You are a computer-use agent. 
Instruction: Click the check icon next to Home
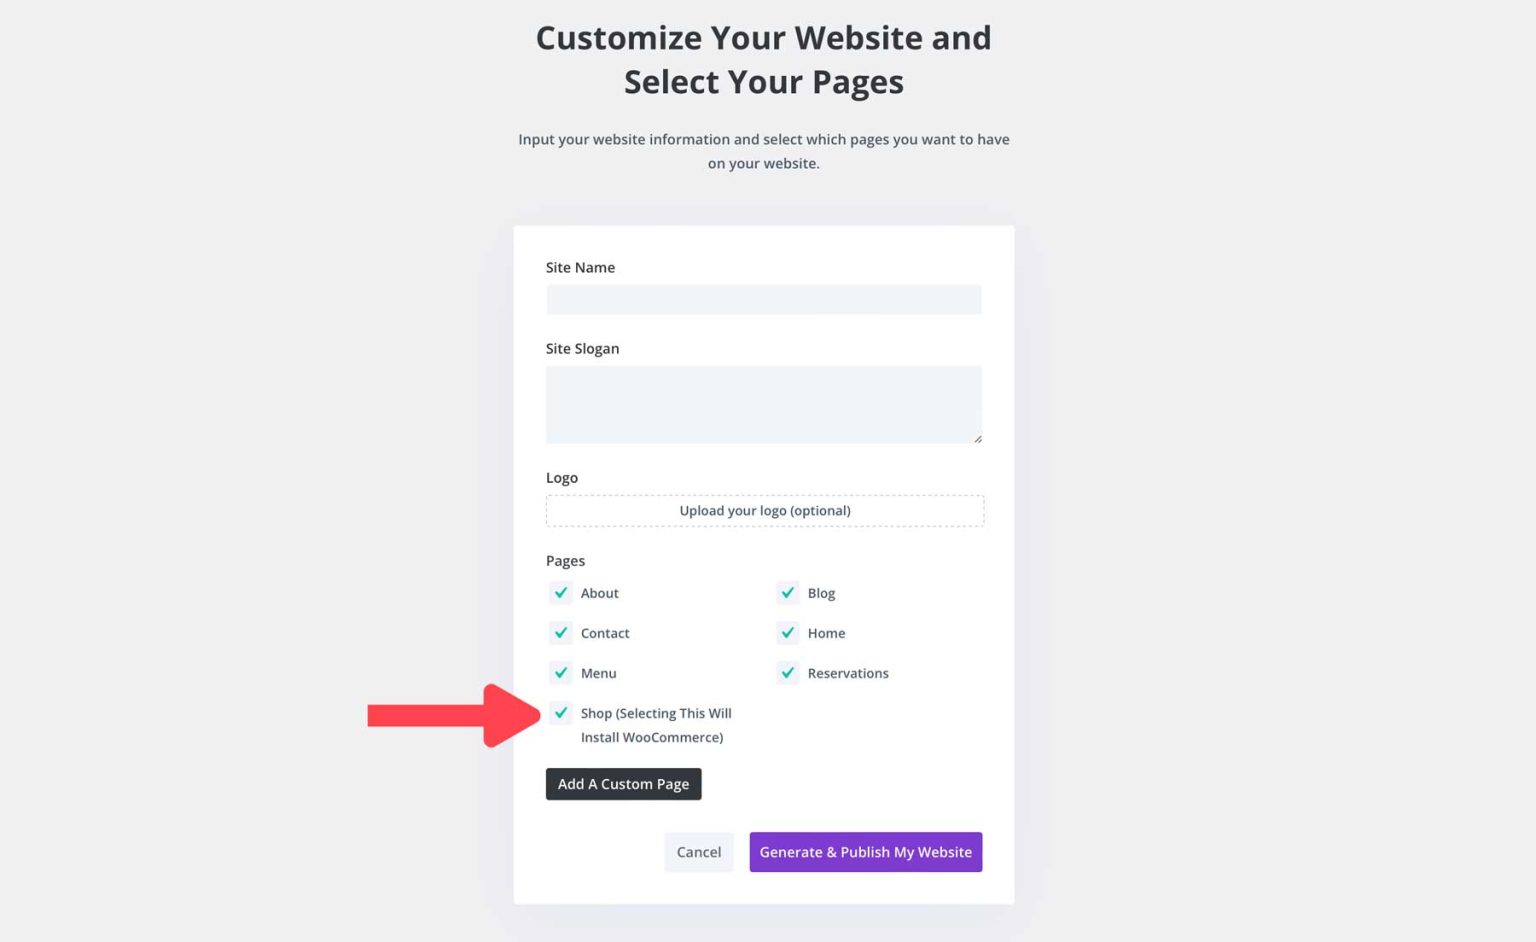click(x=787, y=632)
